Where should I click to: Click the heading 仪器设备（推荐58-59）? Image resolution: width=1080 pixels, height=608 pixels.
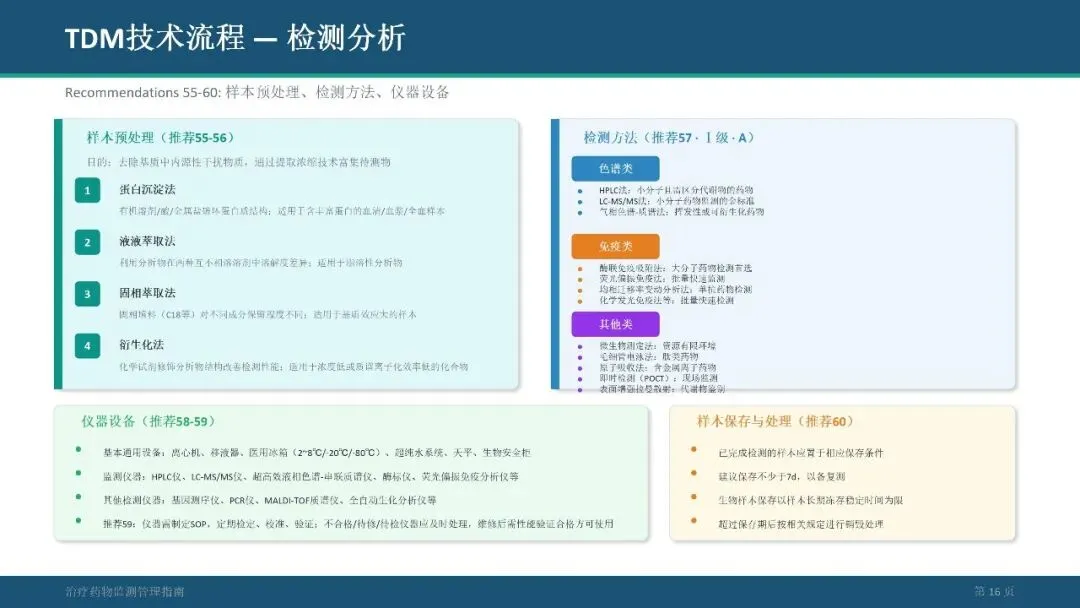(x=149, y=421)
